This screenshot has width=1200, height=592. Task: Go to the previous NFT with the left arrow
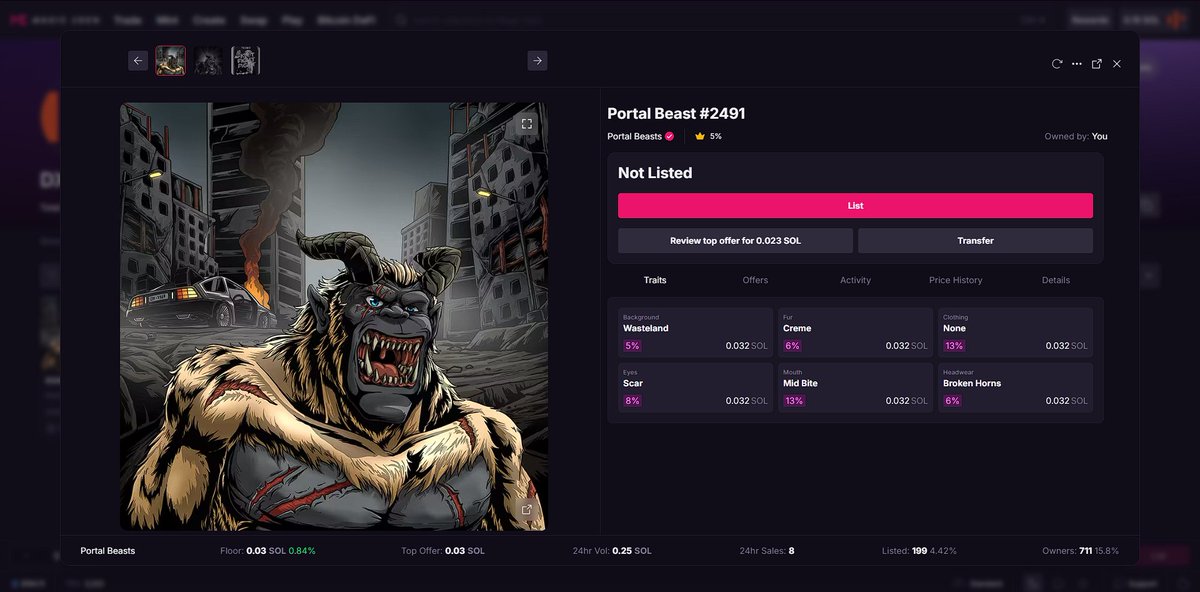click(138, 61)
